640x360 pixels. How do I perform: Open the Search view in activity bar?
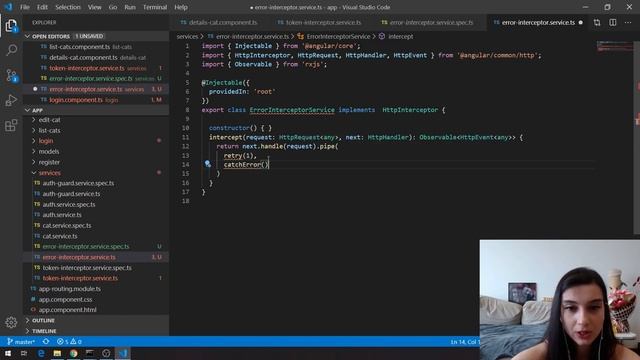click(x=11, y=50)
